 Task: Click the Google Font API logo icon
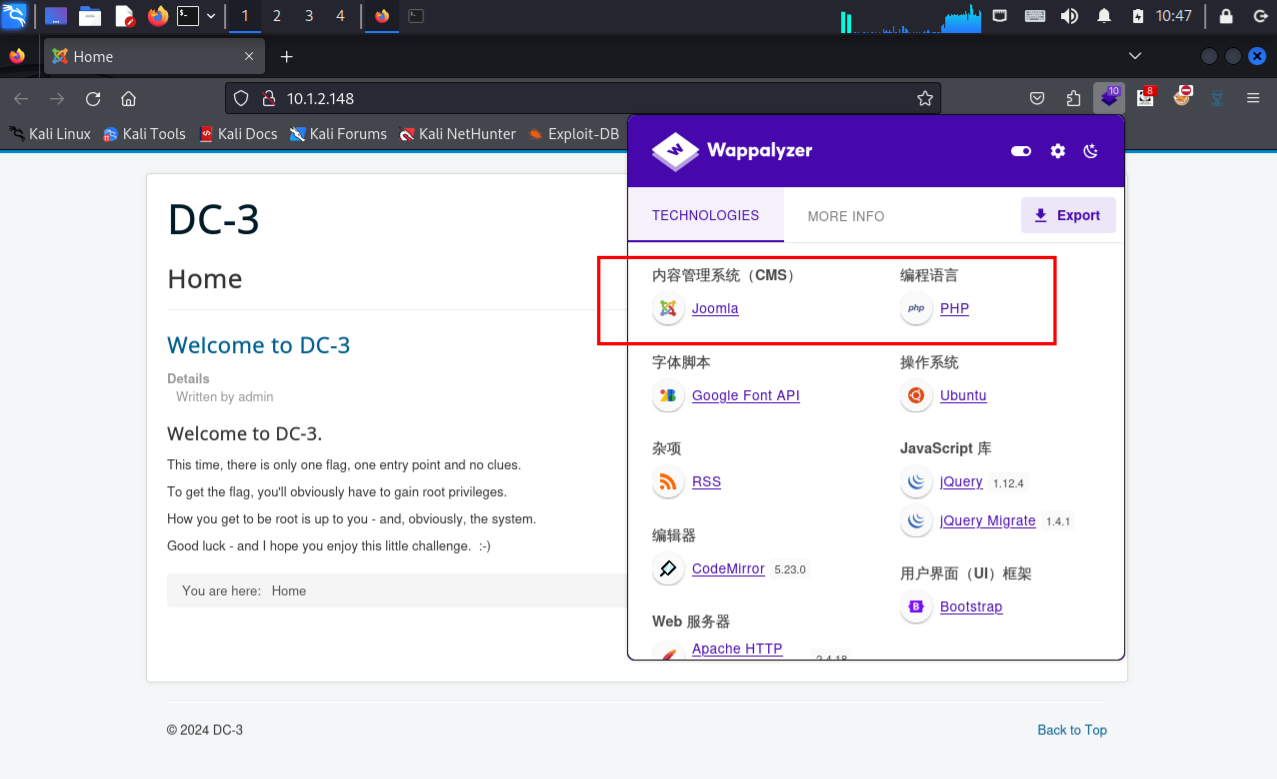coord(668,395)
